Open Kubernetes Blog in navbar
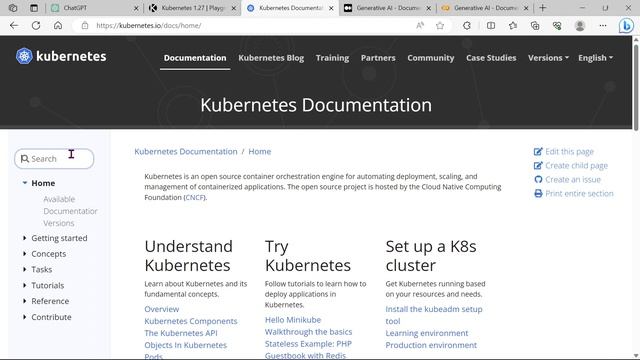 [271, 58]
